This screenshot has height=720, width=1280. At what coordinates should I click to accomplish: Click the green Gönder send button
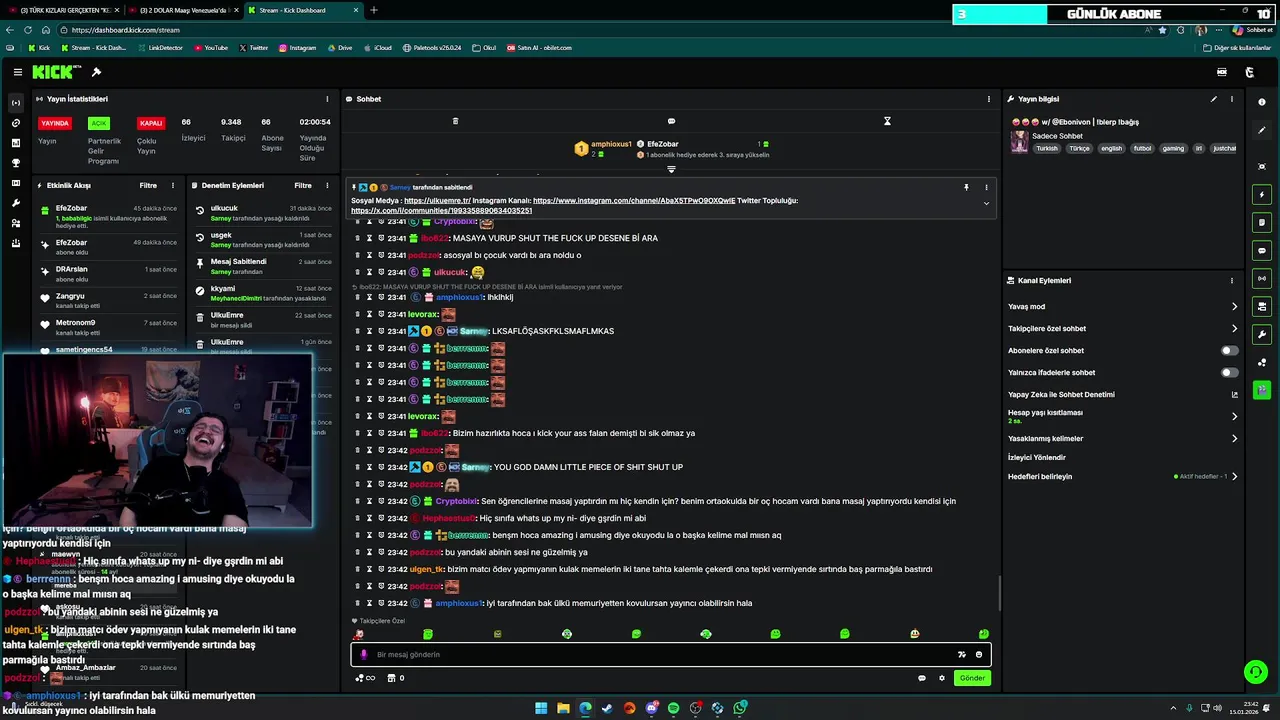[x=972, y=678]
